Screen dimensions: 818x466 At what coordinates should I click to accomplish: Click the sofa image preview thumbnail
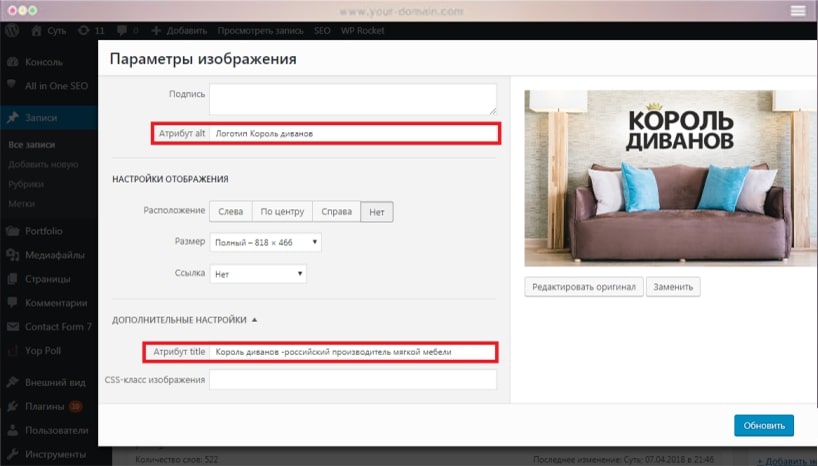670,178
